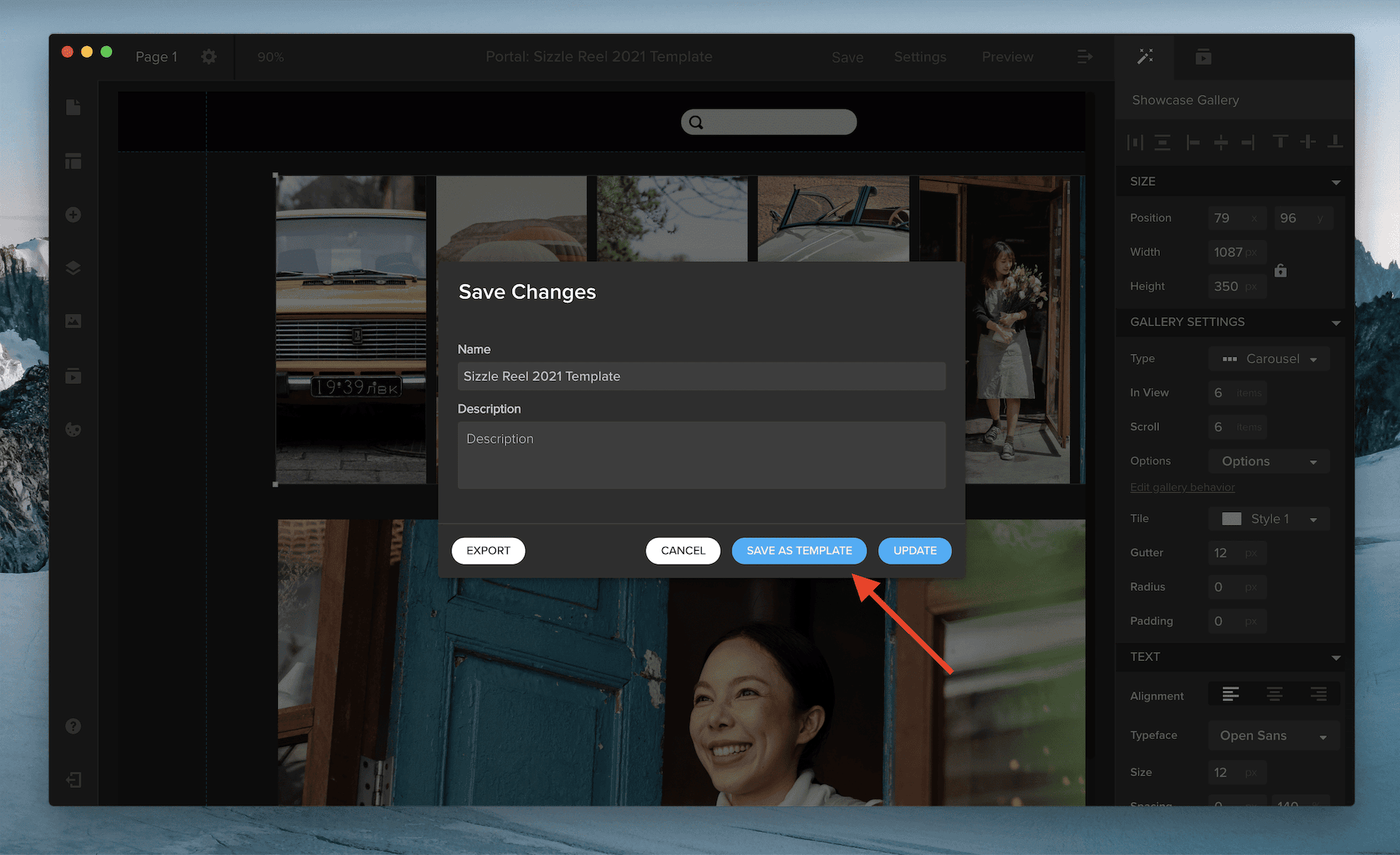The image size is (1400, 855).
Task: Click the In View items field
Action: pyautogui.click(x=1237, y=393)
